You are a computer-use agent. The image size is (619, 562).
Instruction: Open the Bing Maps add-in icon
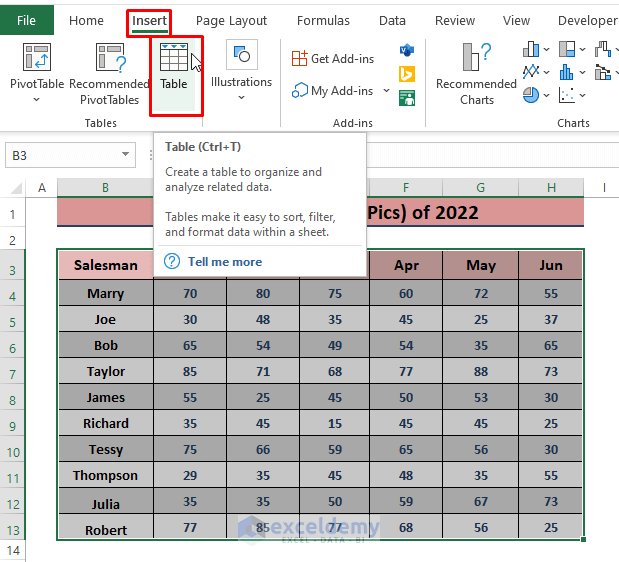tap(407, 74)
